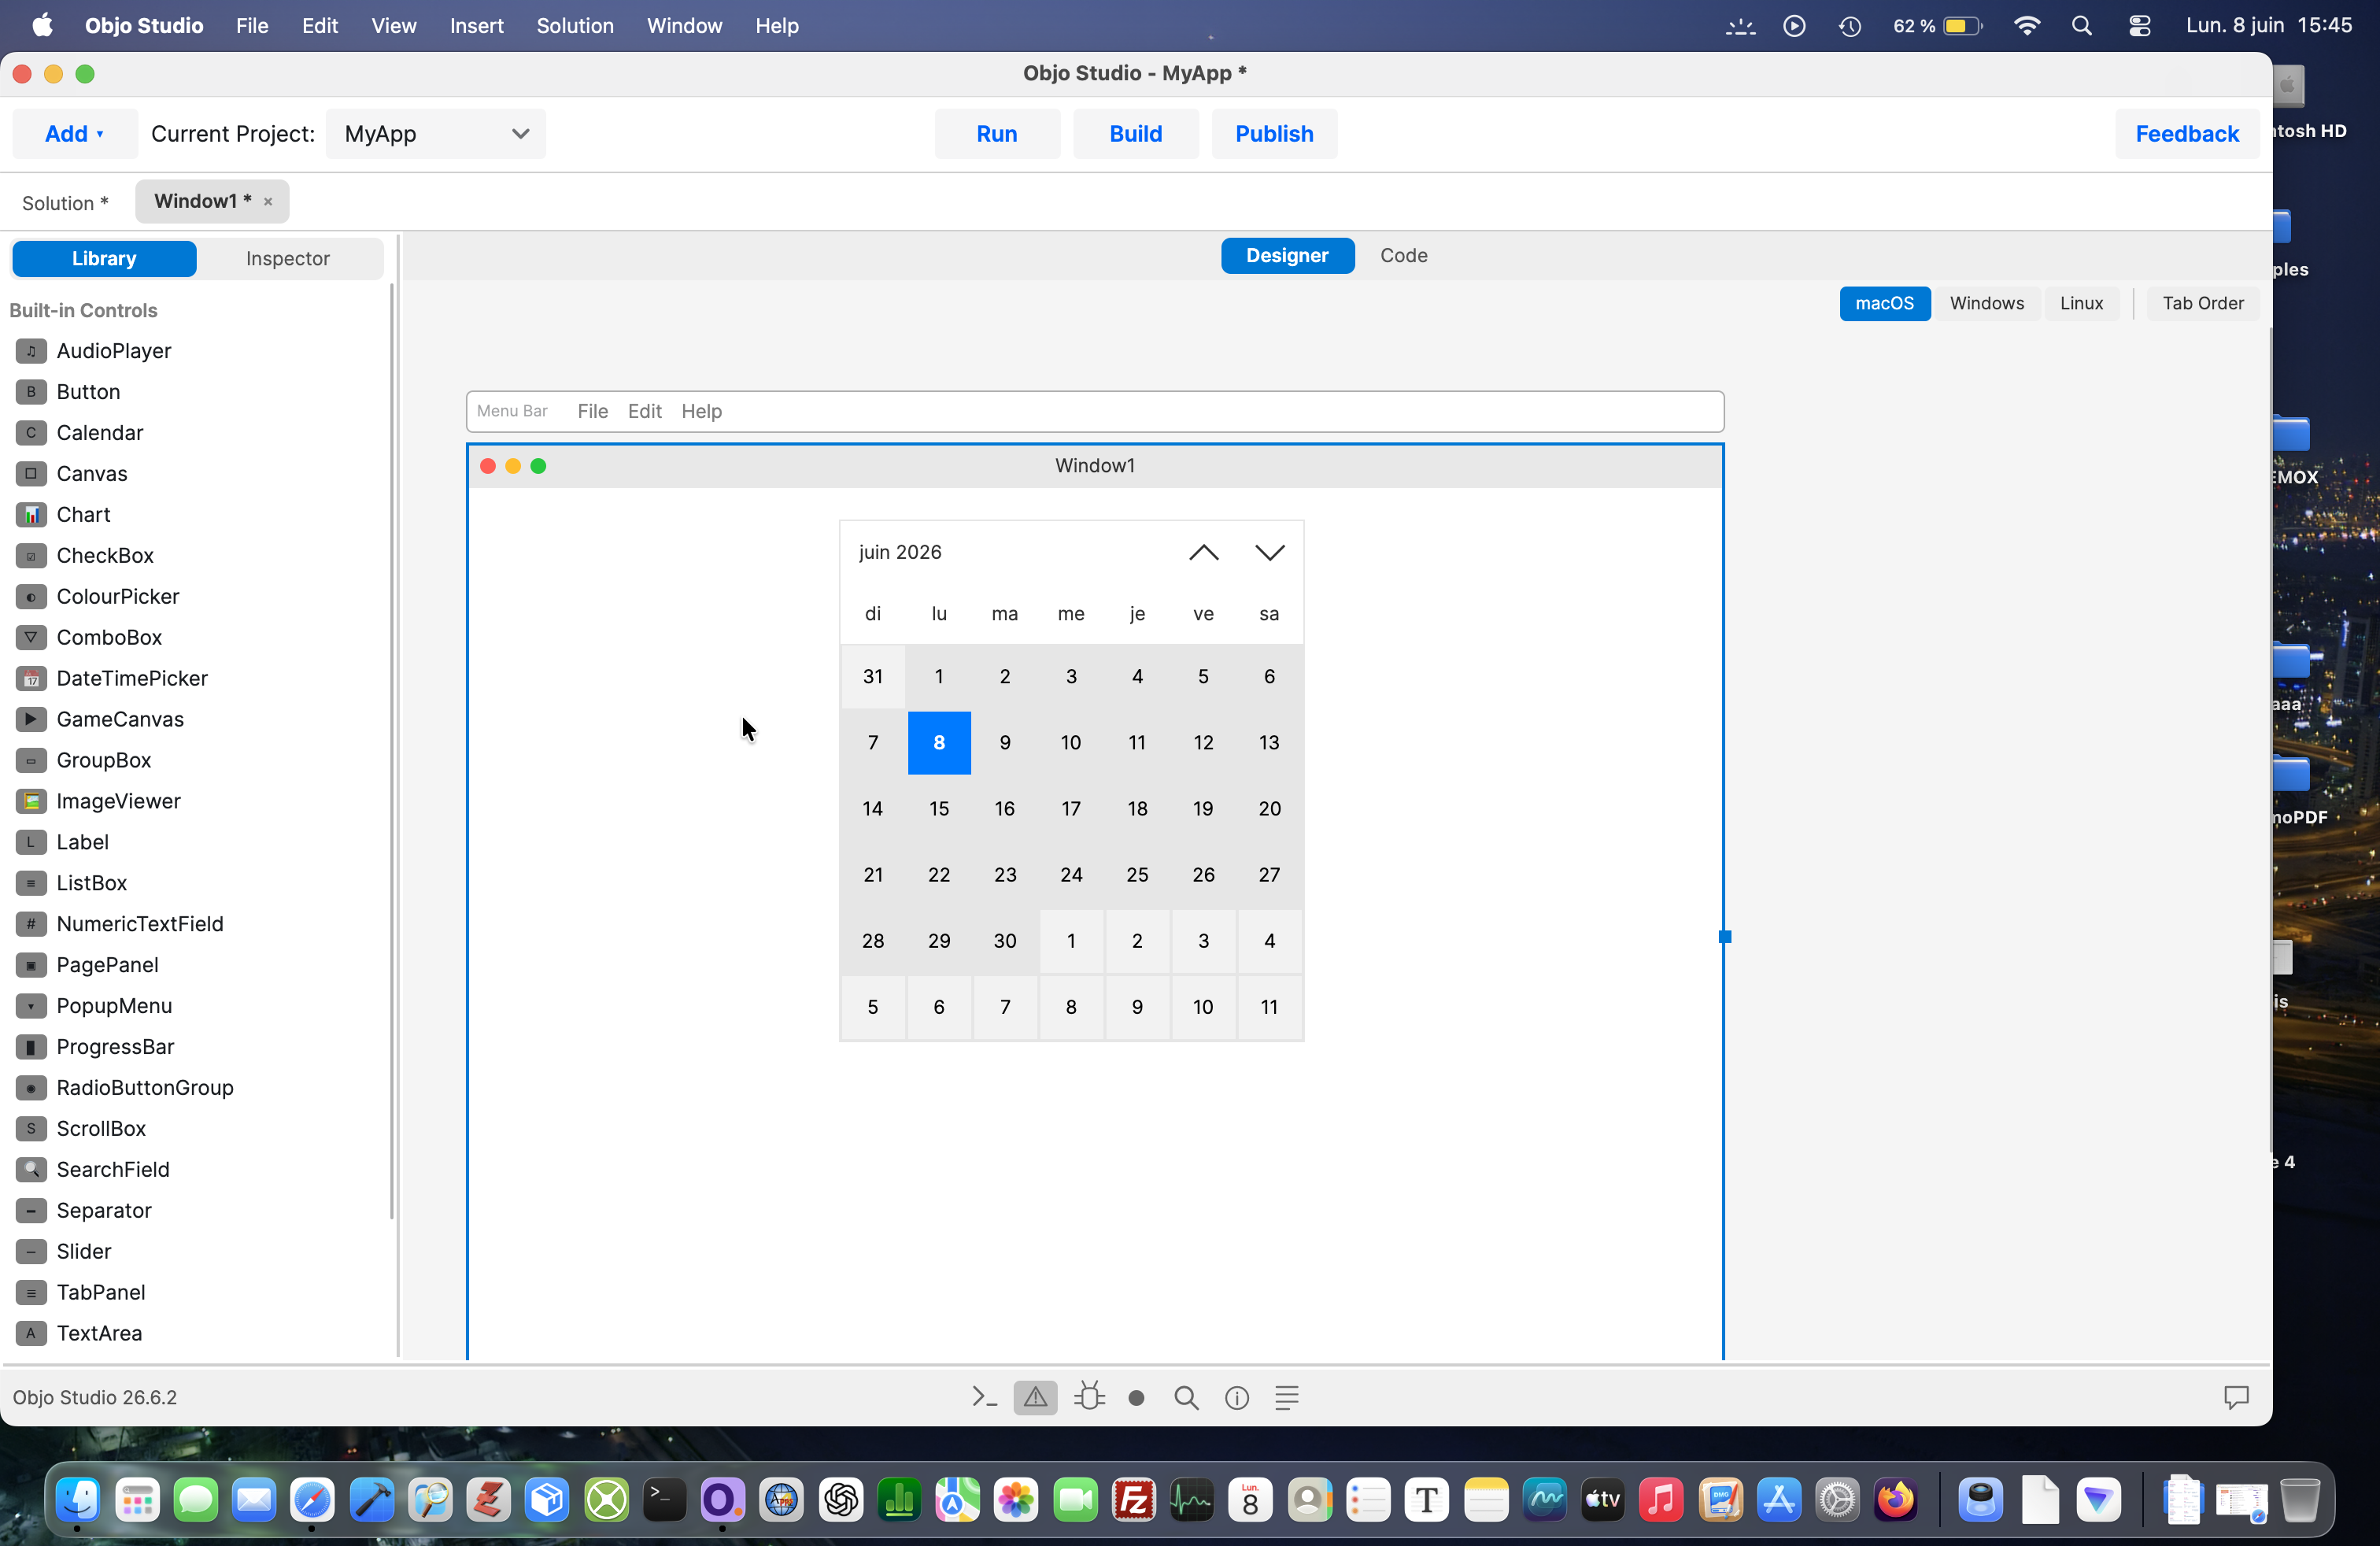Open the chat bubble icon at bottom right
The width and height of the screenshot is (2380, 1546).
pyautogui.click(x=2236, y=1397)
